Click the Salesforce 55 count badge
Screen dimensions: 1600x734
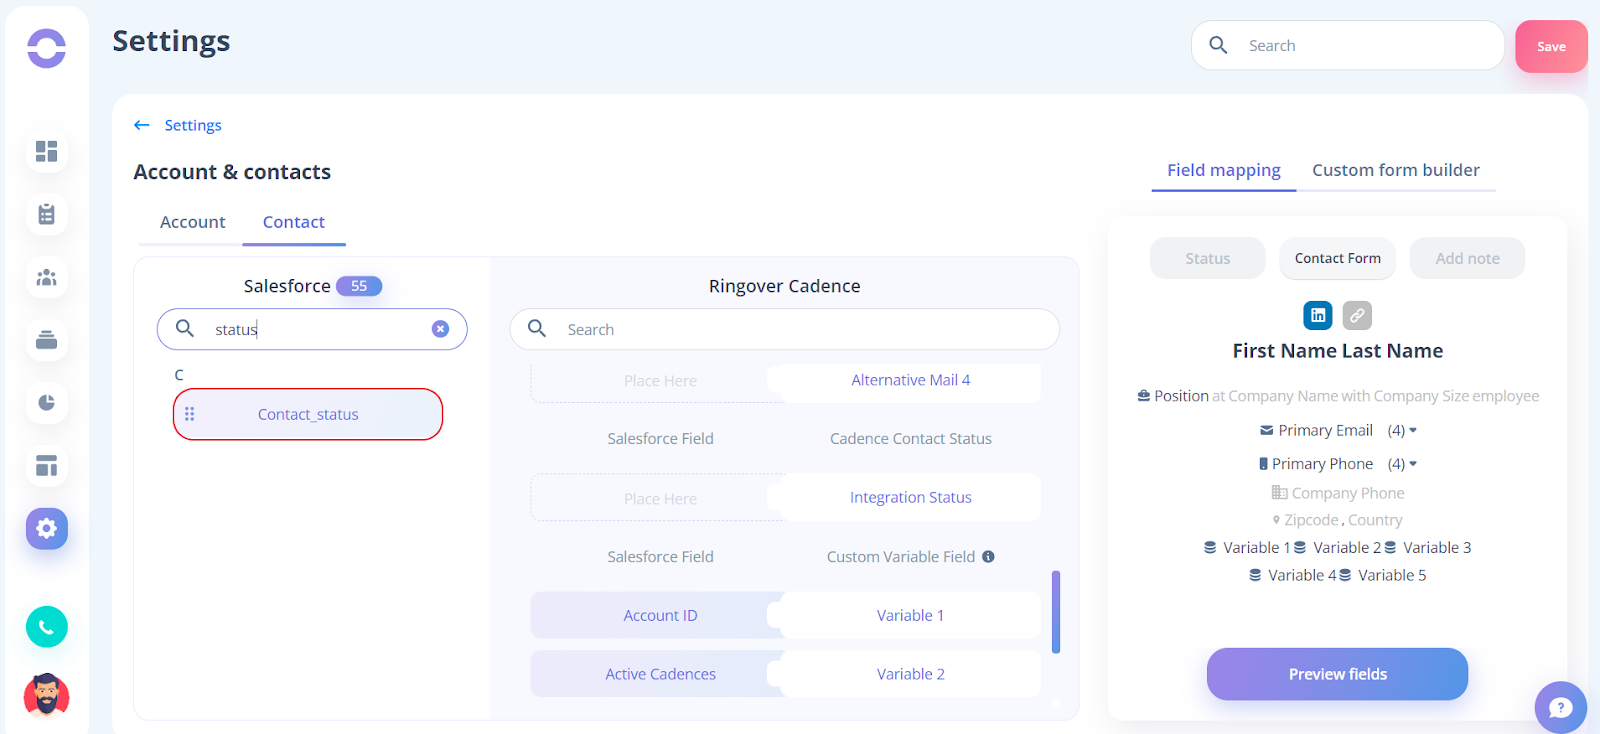click(359, 286)
